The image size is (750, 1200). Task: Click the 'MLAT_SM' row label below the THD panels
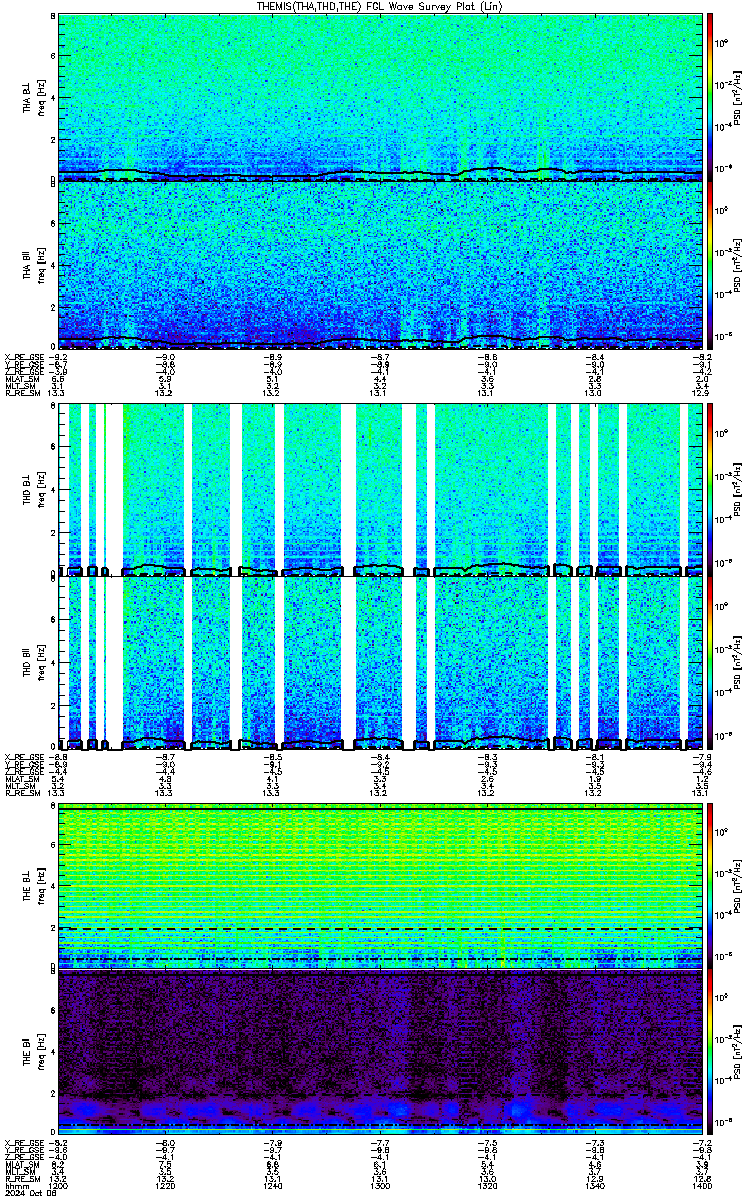coord(20,779)
